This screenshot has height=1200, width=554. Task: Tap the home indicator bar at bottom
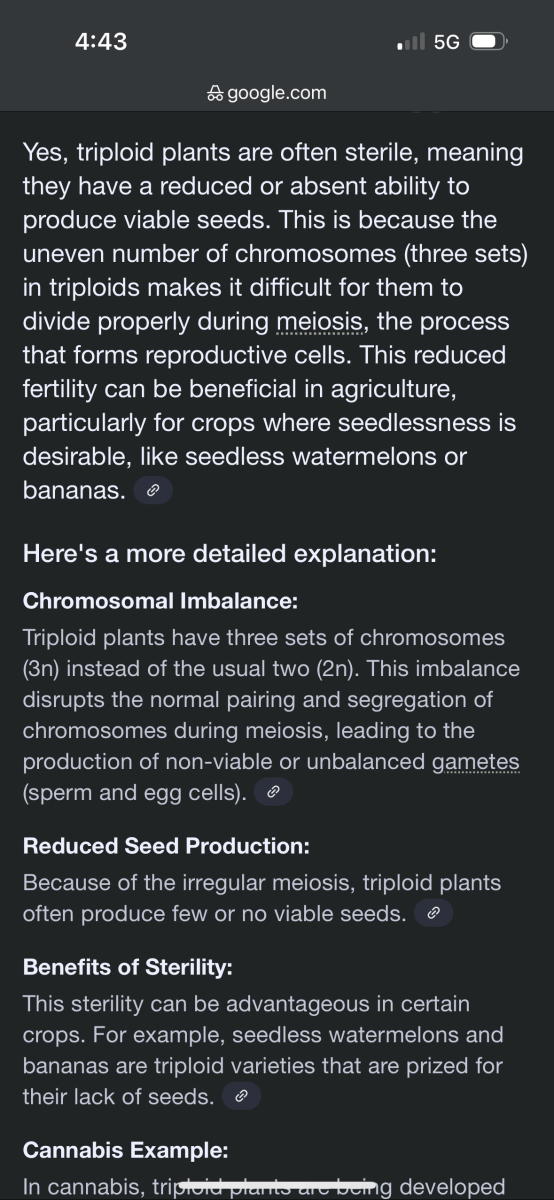pyautogui.click(x=277, y=1186)
